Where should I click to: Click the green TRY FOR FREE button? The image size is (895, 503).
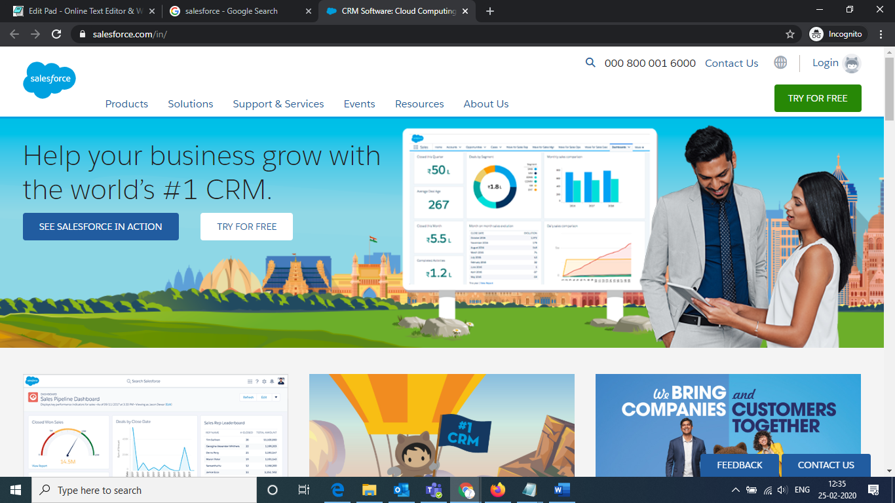pos(817,98)
